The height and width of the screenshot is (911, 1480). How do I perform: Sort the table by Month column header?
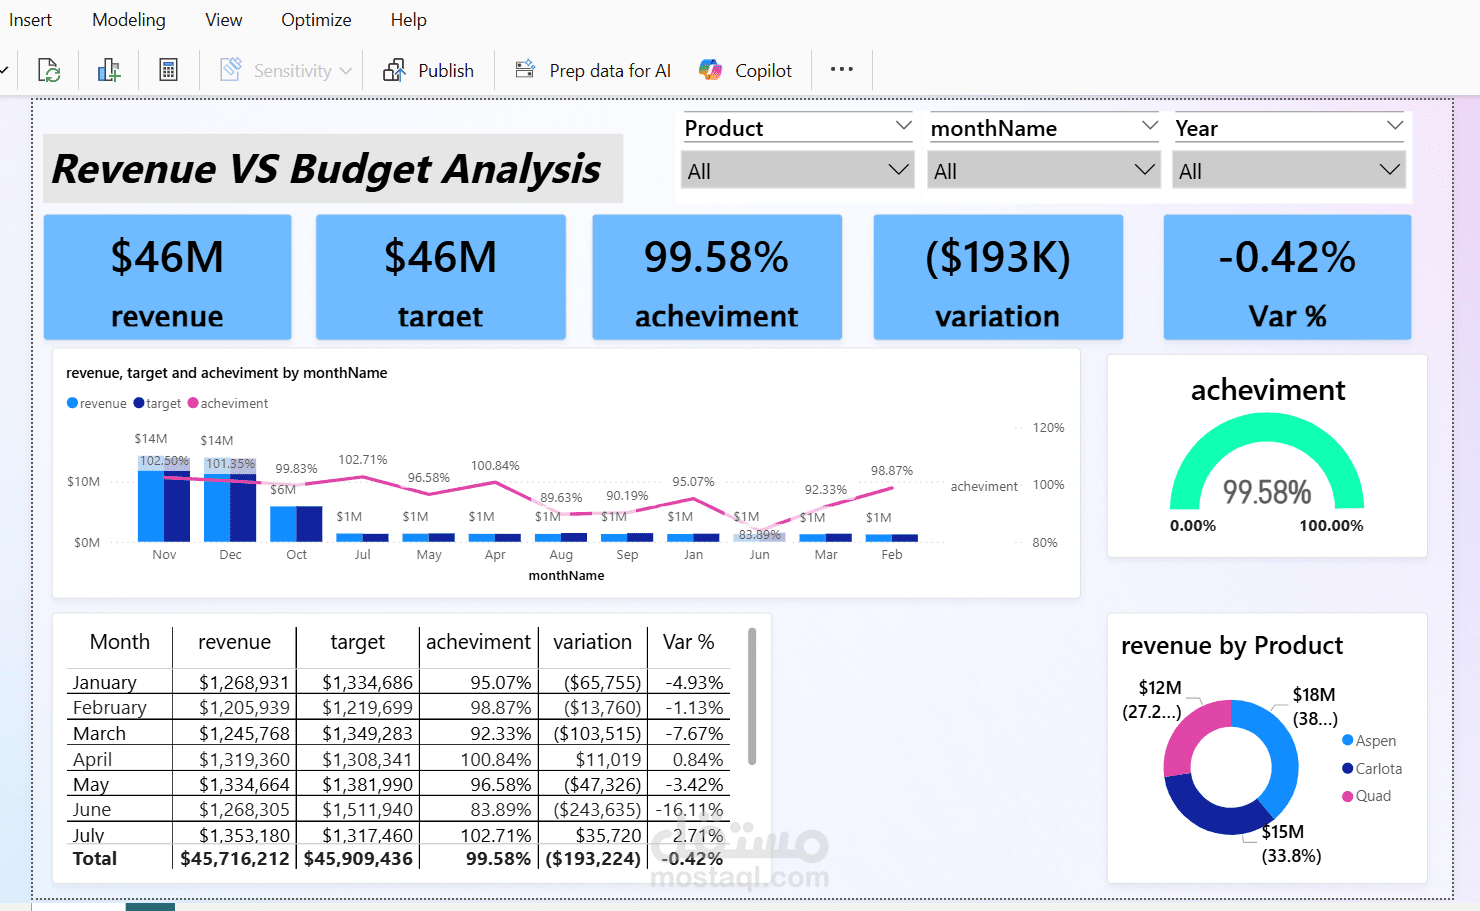pos(120,642)
